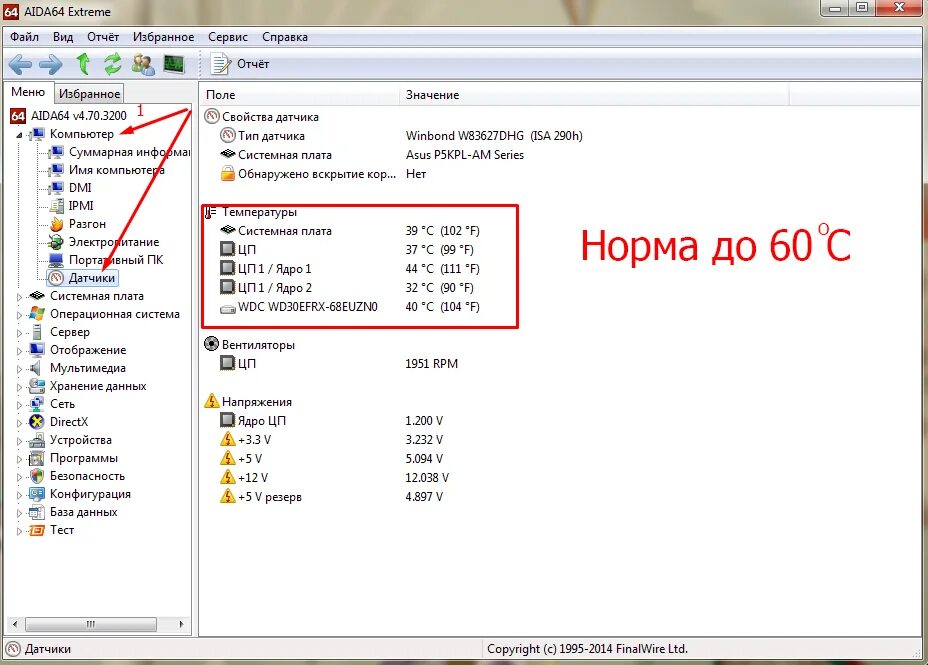Open the users management toolbar icon
The image size is (928, 665).
[143, 64]
